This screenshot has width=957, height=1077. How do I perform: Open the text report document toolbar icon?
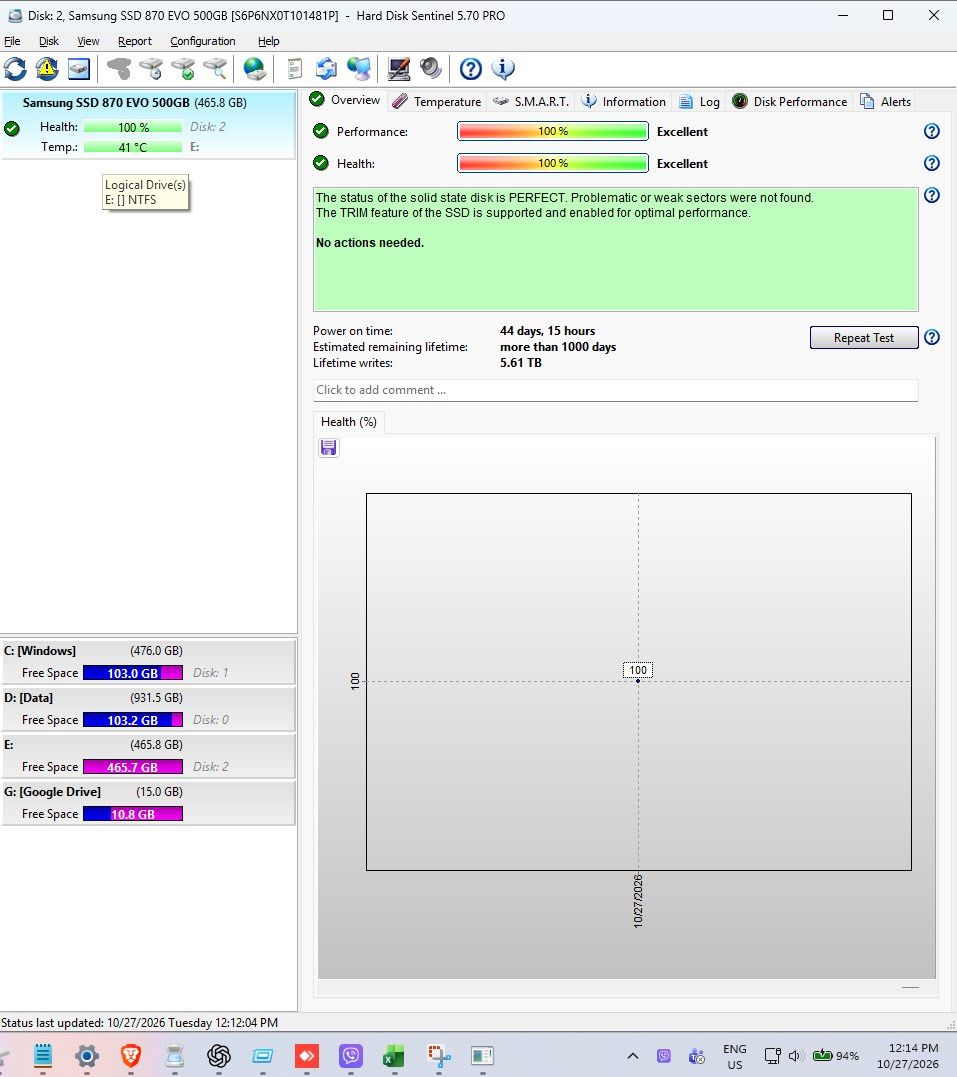click(x=295, y=69)
